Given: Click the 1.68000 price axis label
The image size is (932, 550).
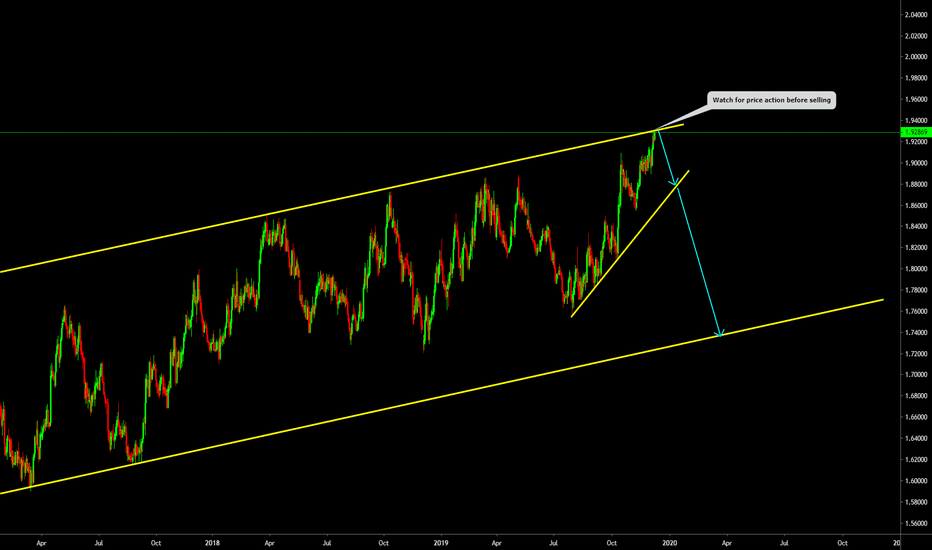Looking at the screenshot, I should (916, 396).
